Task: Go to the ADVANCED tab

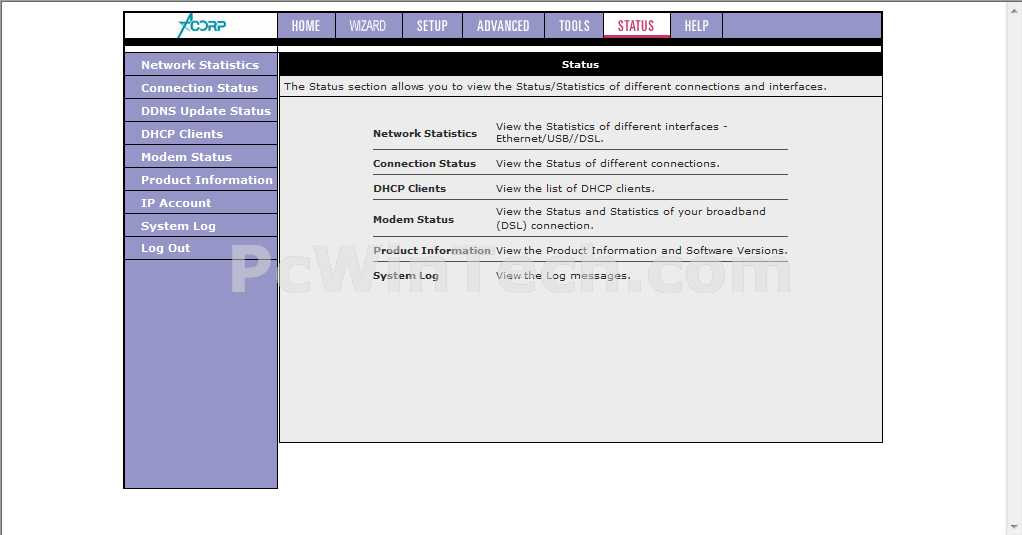Action: tap(503, 25)
